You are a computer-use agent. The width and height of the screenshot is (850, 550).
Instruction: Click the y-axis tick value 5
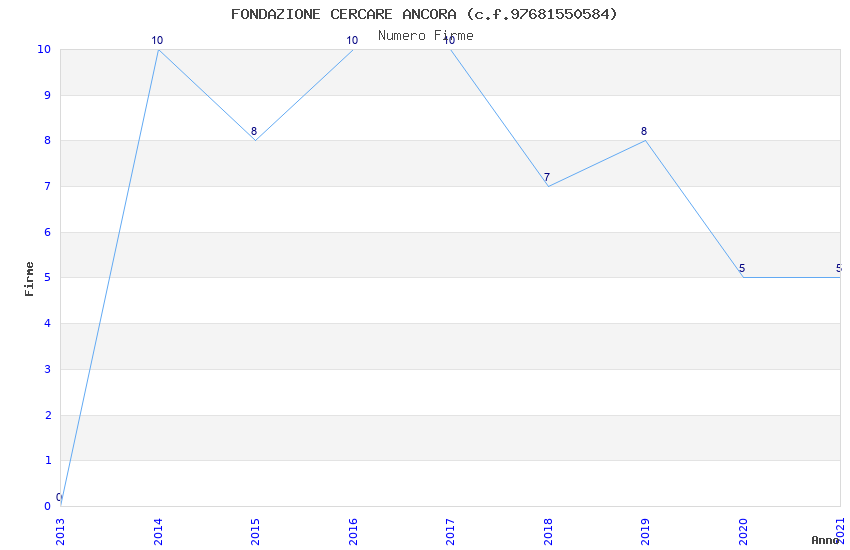point(48,277)
